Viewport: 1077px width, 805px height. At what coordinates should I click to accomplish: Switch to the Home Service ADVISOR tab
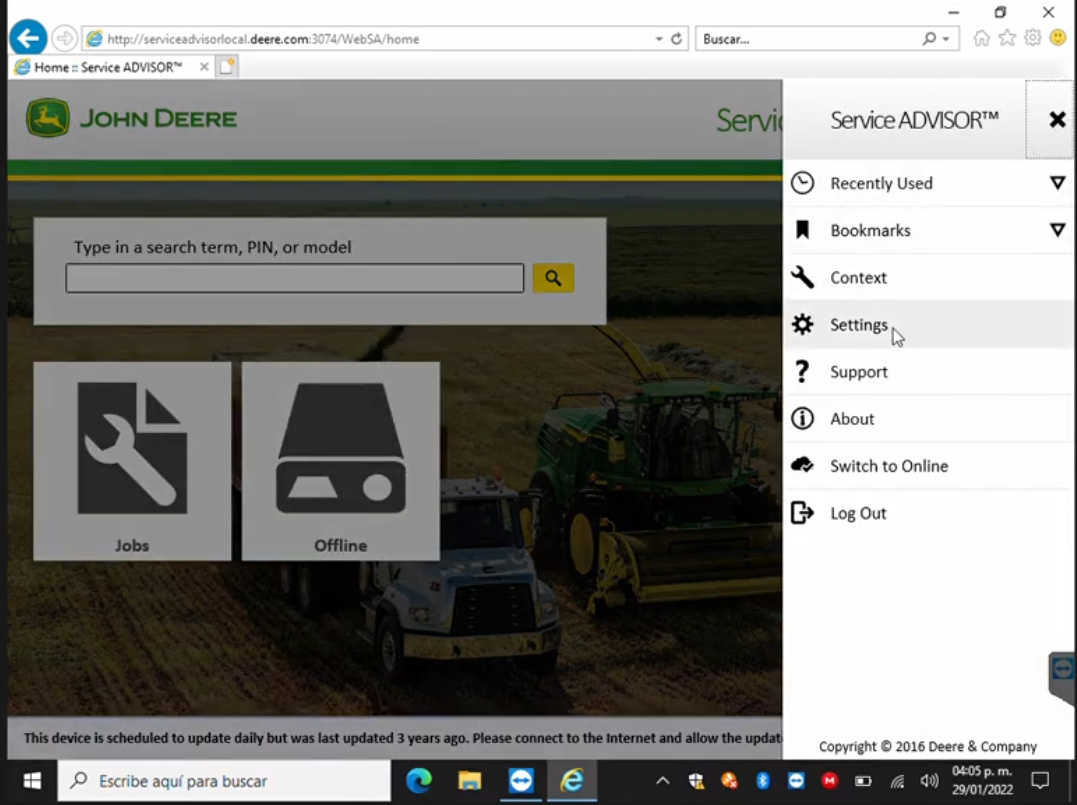pos(105,66)
